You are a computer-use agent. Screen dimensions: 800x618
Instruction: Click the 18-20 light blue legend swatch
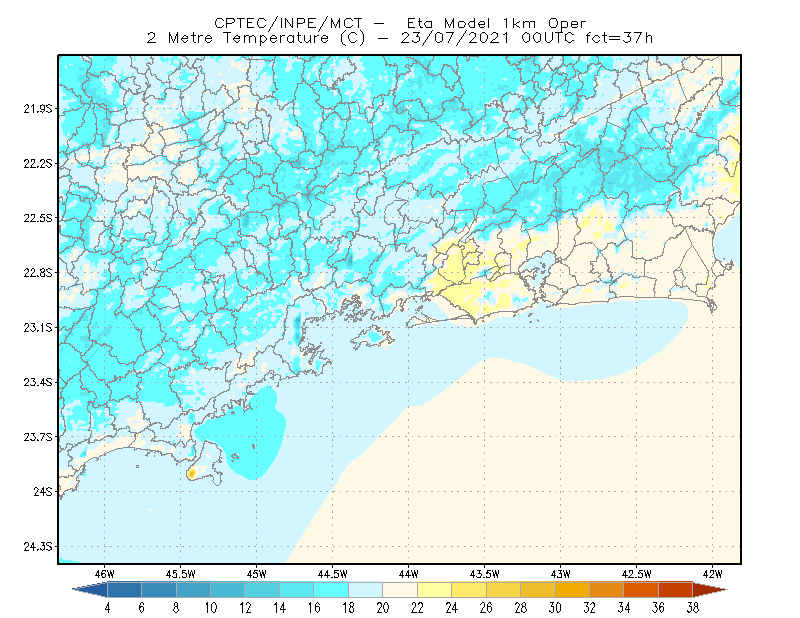click(366, 590)
